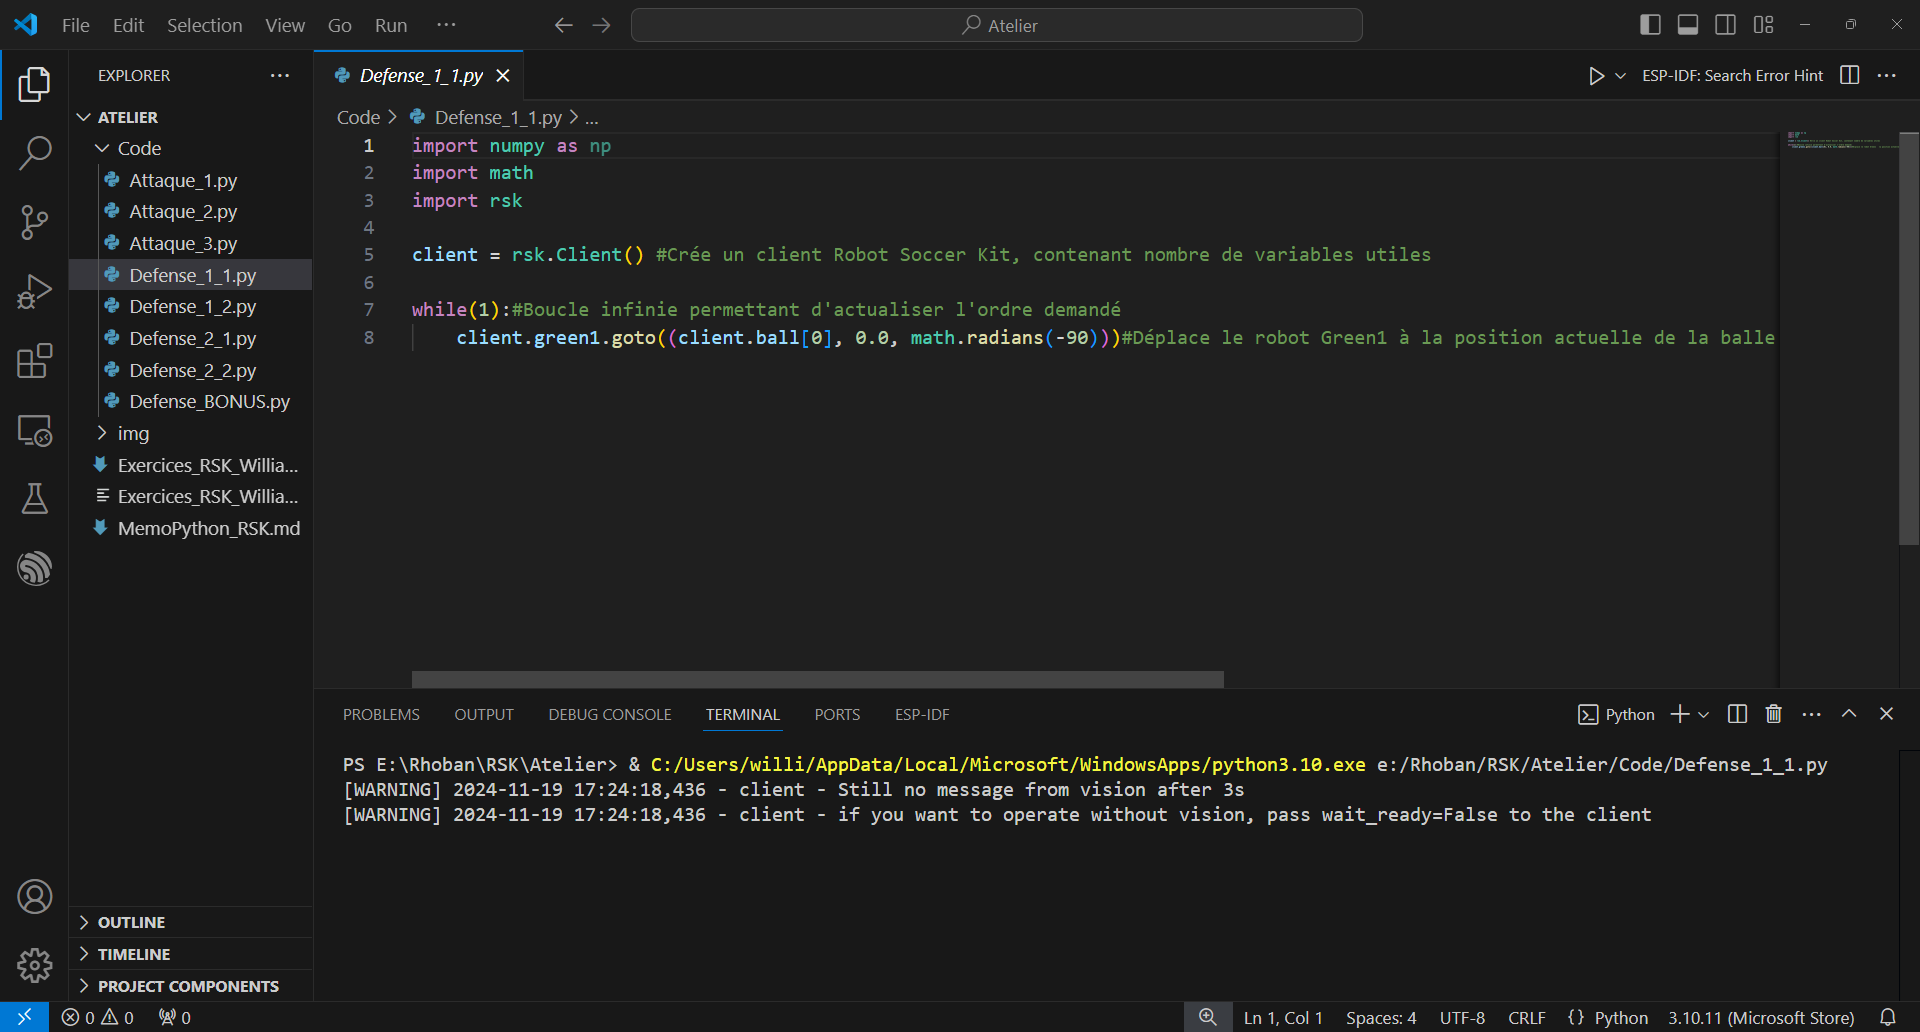Toggle the bottom panel visibility

tap(1687, 25)
